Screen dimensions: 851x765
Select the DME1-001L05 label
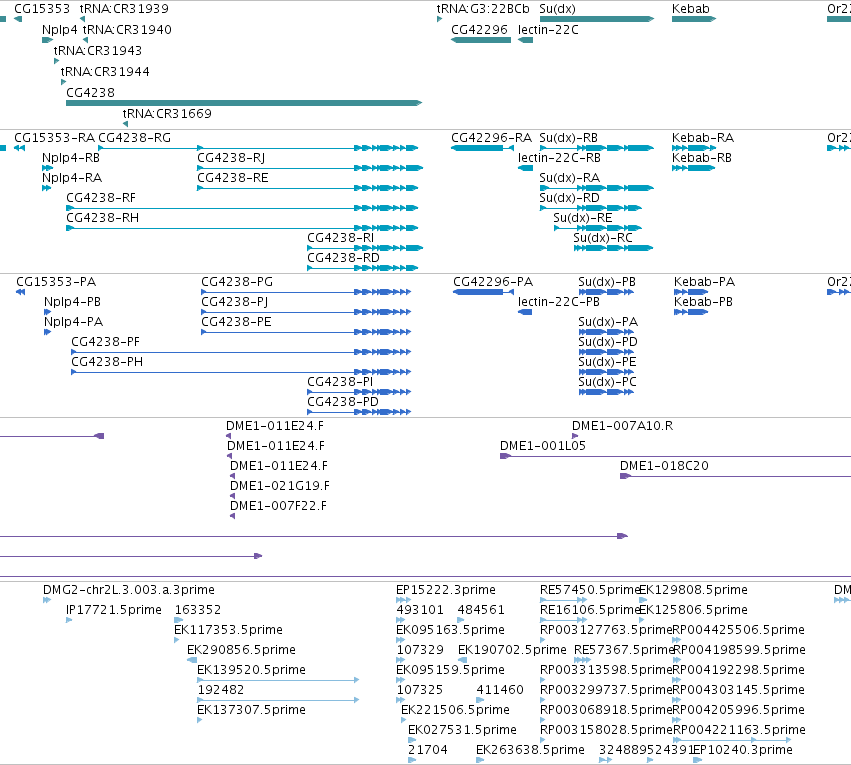click(542, 446)
